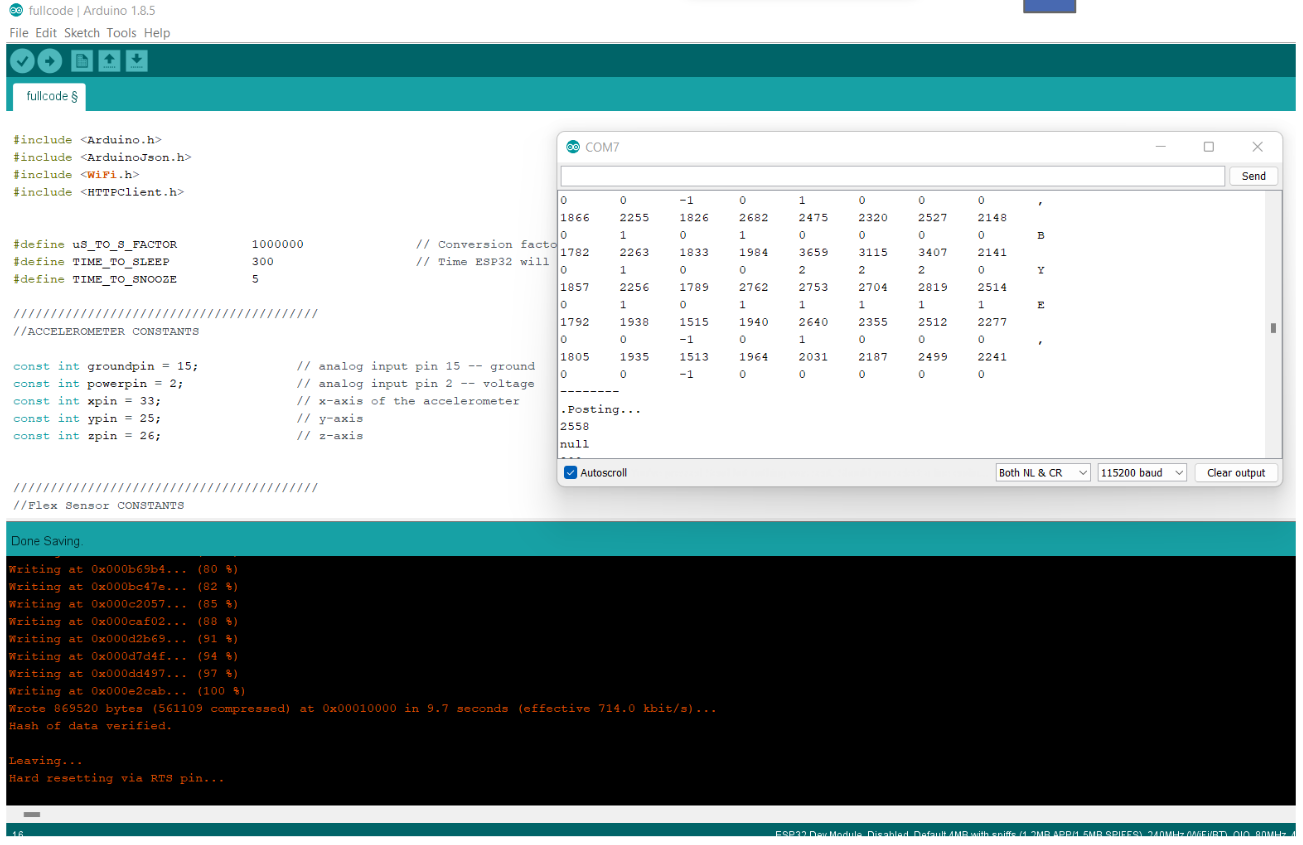Viewport: 1303px width, 845px height.
Task: Click the COM7 window Arduino icon
Action: pyautogui.click(x=573, y=147)
